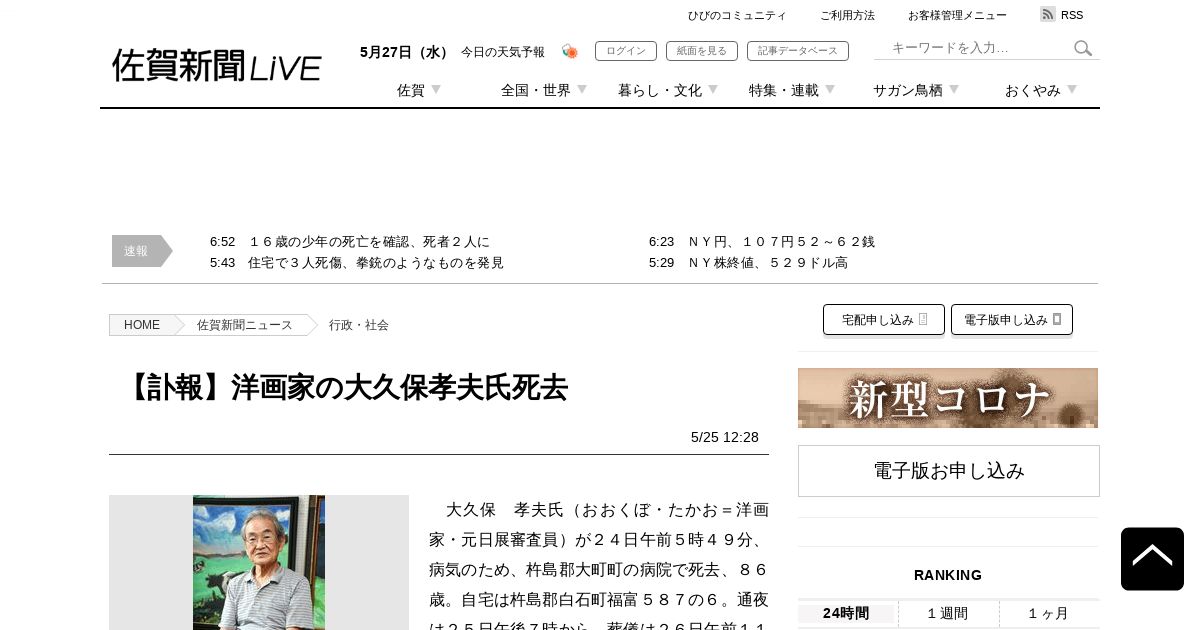Click the article title 洋画家の大久保孝夫氏死去
Viewport: 1200px width, 630px height.
[x=346, y=388]
